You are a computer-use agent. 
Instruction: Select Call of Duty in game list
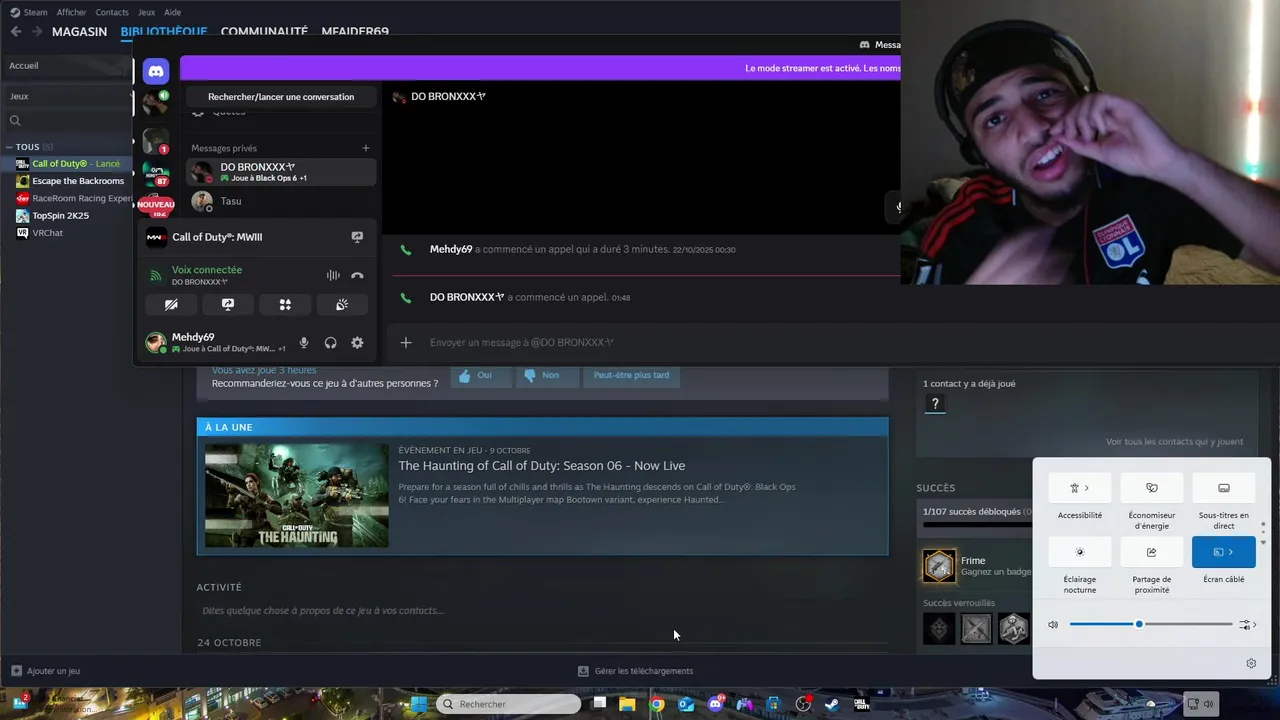(67, 164)
